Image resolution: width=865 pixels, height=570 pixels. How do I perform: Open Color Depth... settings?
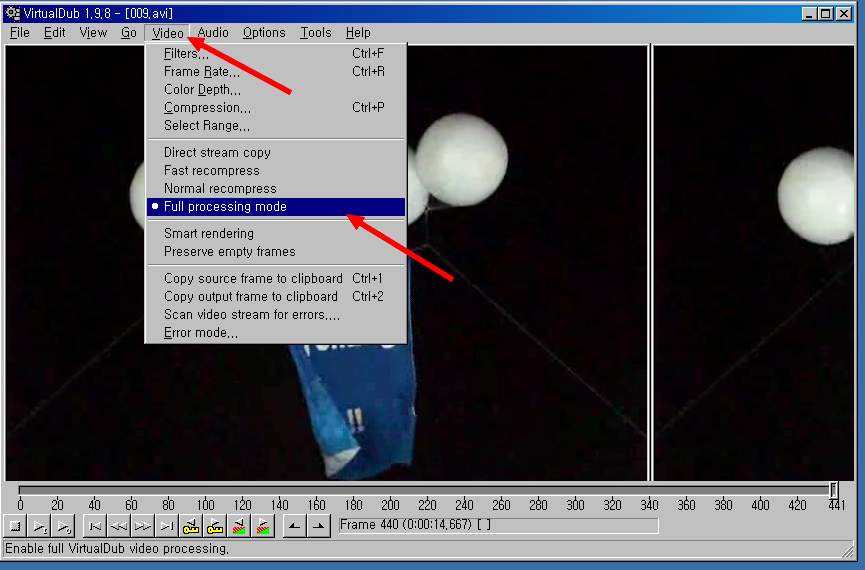click(x=276, y=89)
